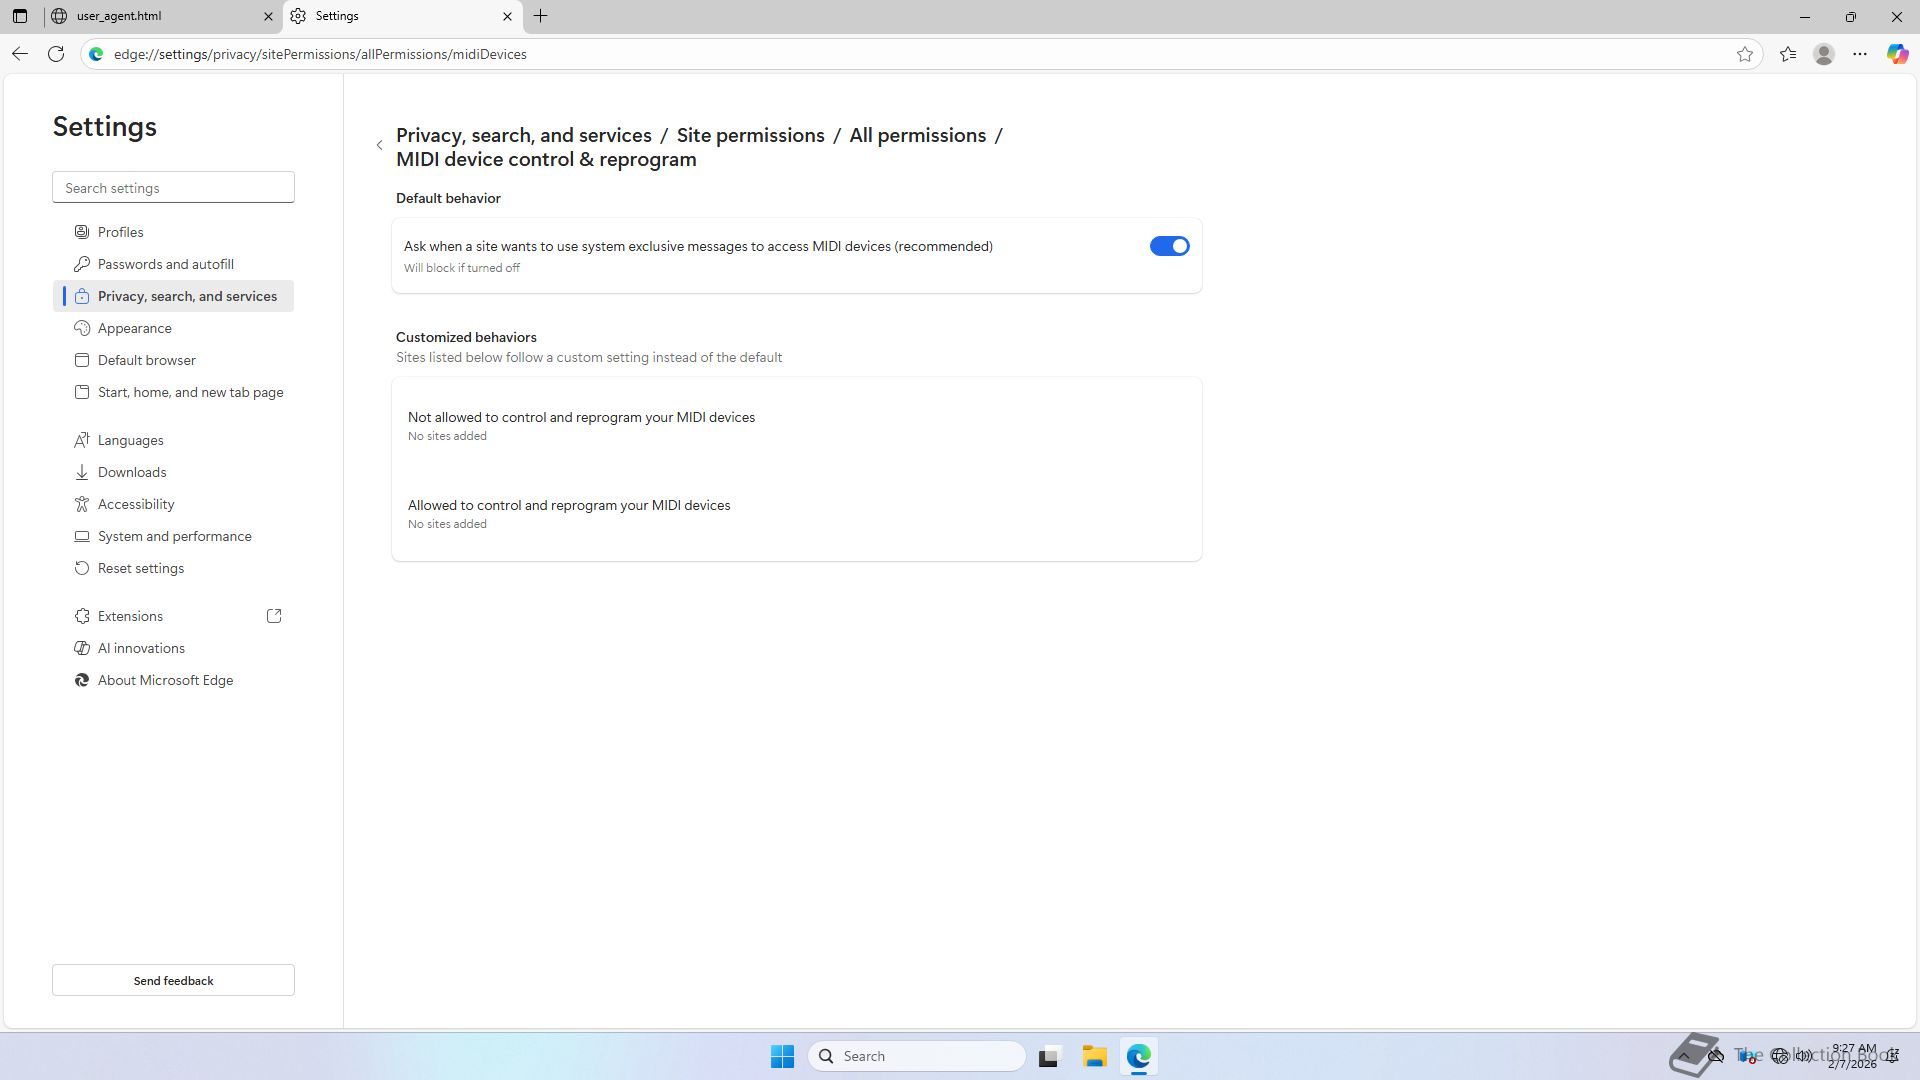Open File Explorer from taskbar

(x=1094, y=1056)
